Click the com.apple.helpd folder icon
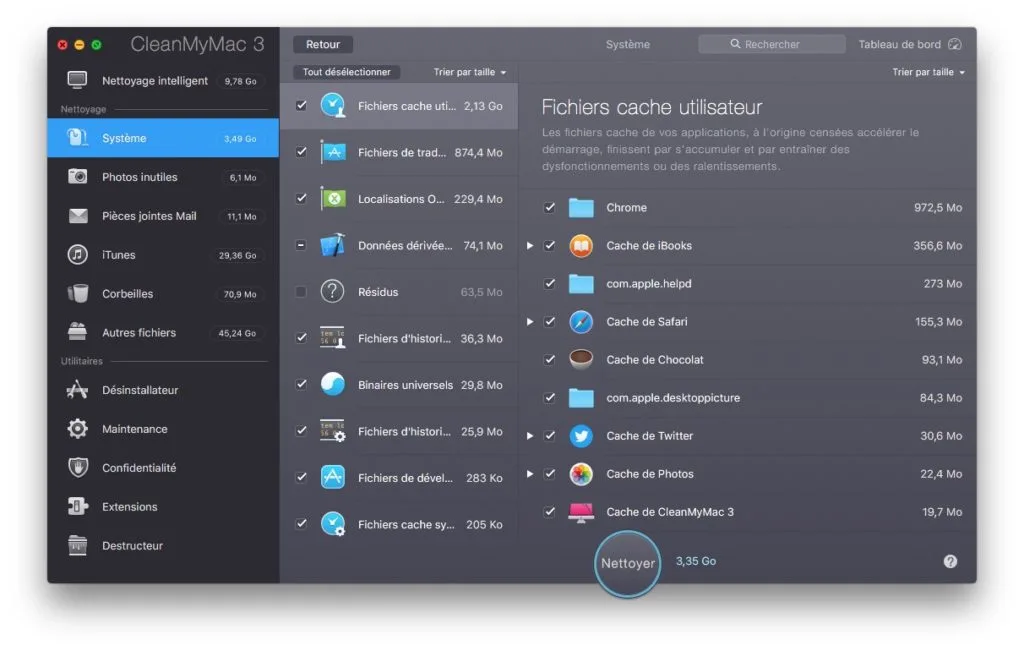 tap(581, 283)
